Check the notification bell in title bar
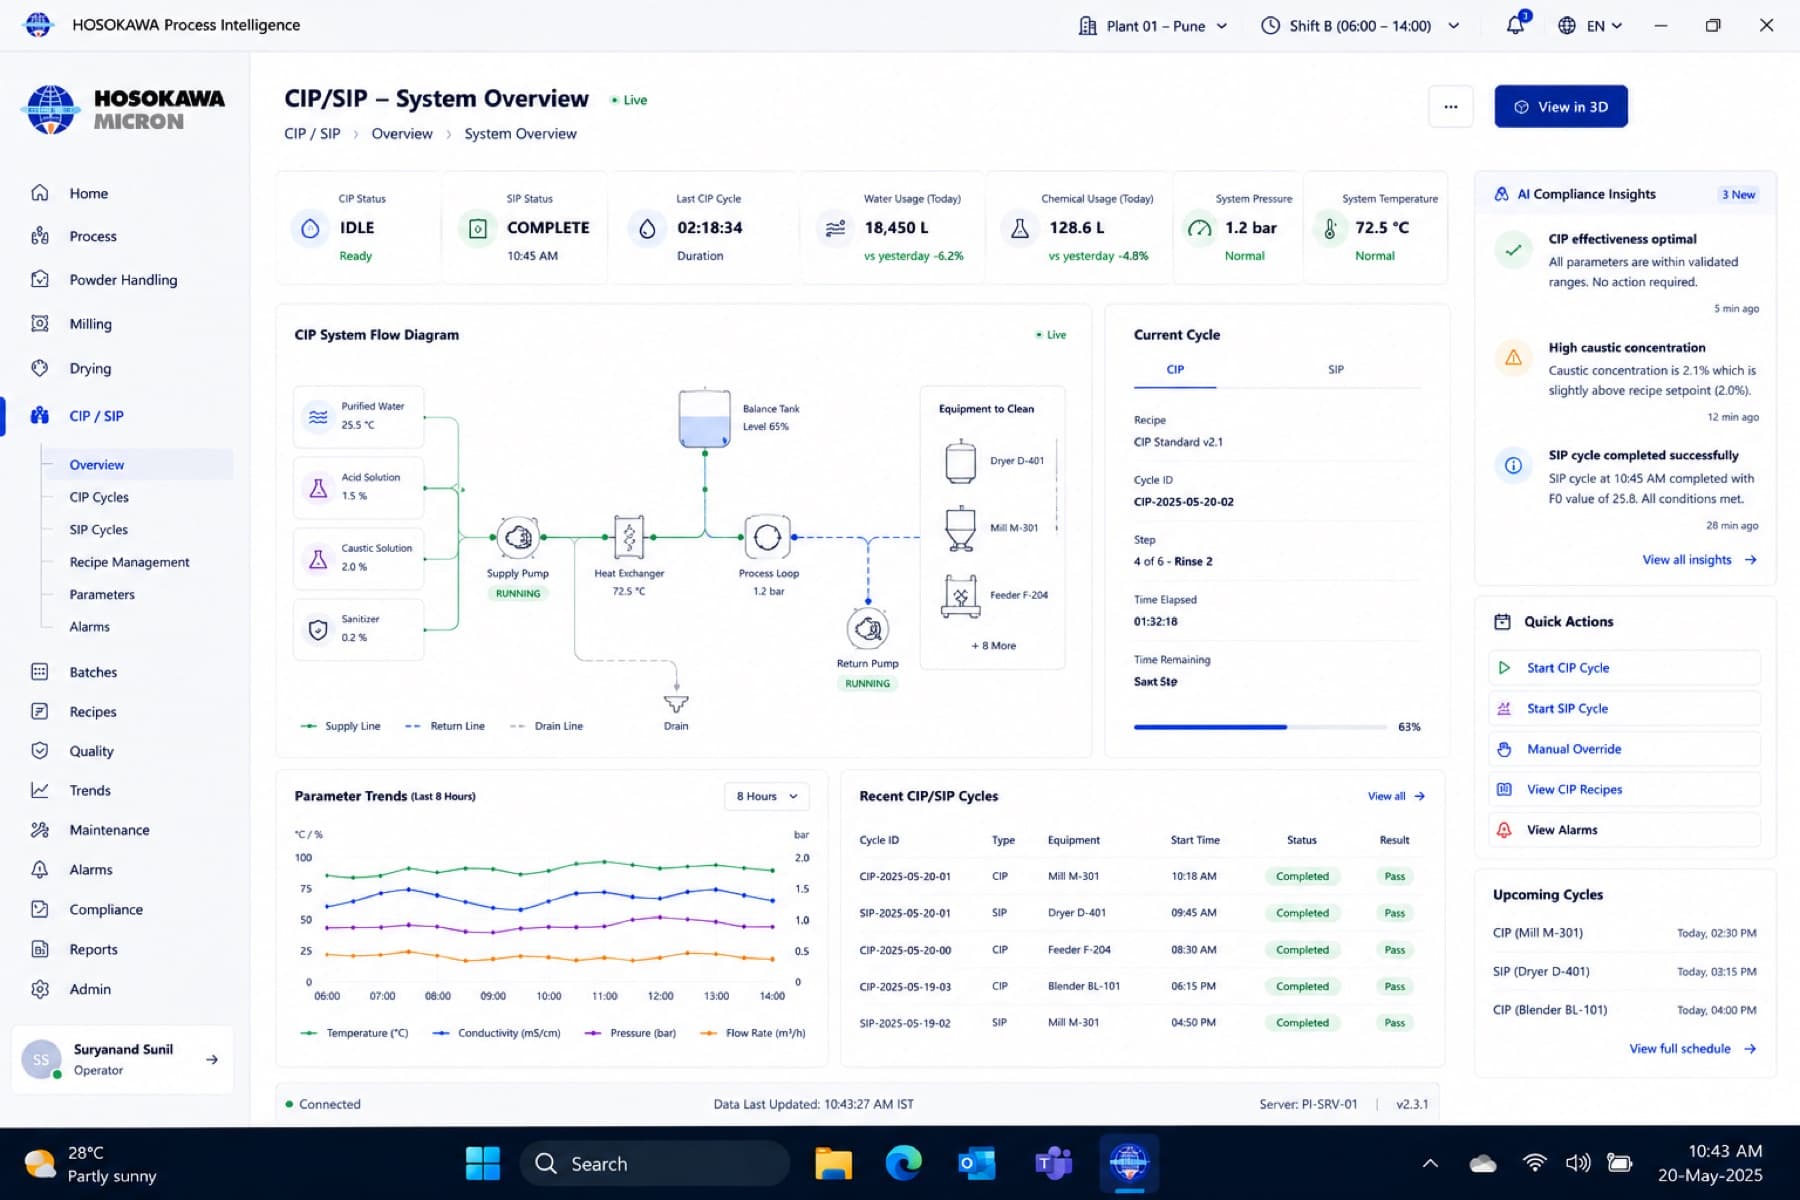The height and width of the screenshot is (1200, 1800). pos(1516,25)
